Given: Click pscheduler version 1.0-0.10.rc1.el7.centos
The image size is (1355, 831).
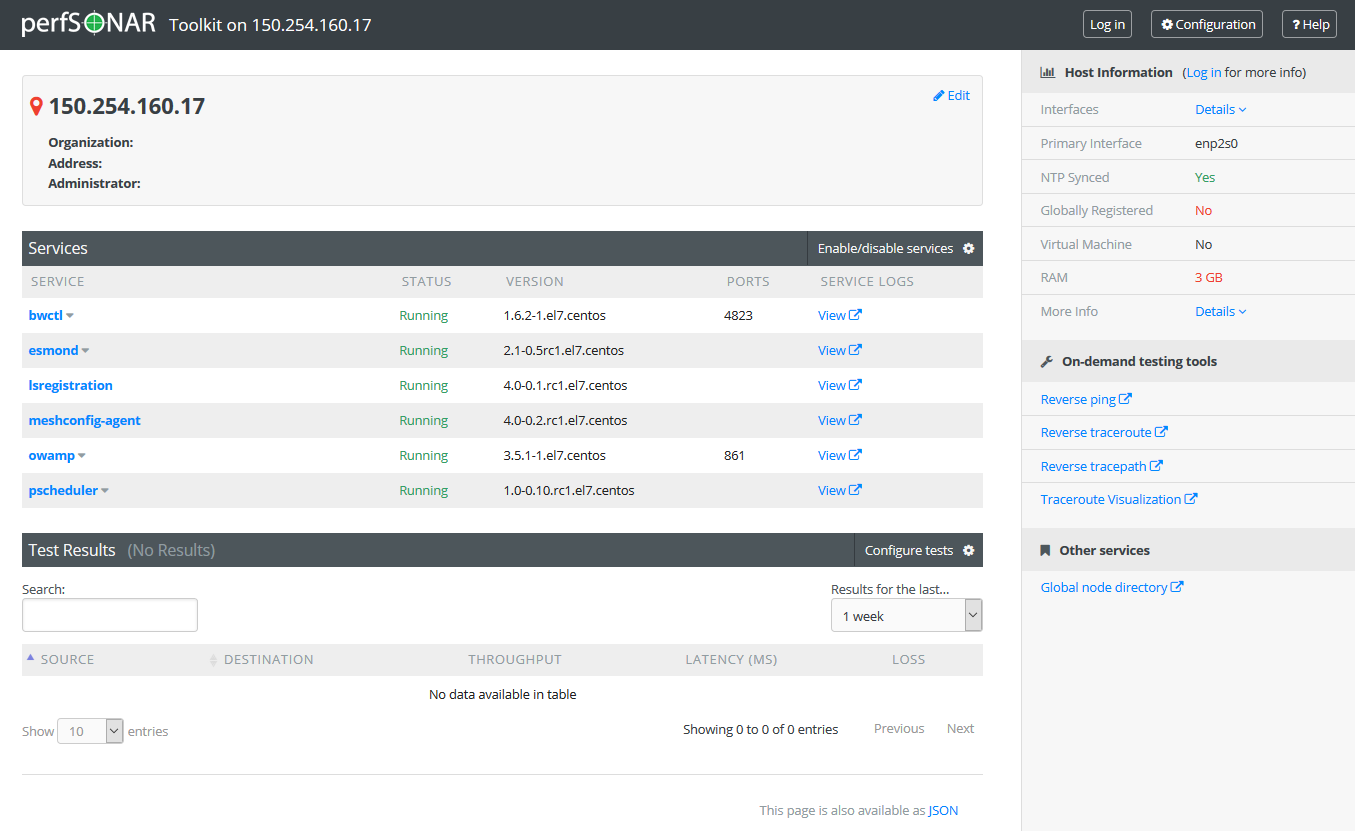Looking at the screenshot, I should 569,490.
